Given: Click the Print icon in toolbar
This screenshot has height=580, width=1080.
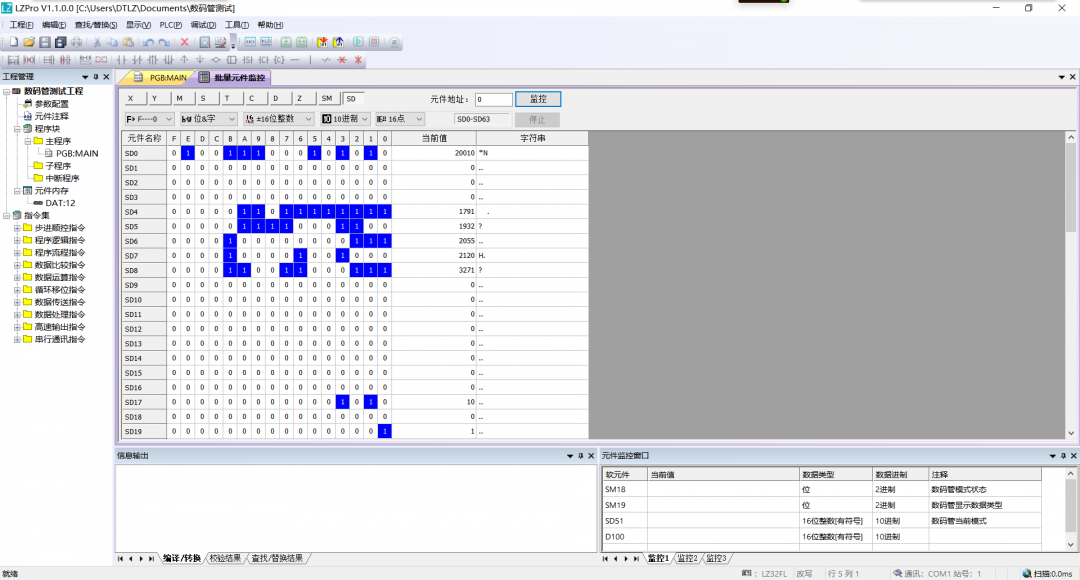Looking at the screenshot, I should tap(77, 43).
